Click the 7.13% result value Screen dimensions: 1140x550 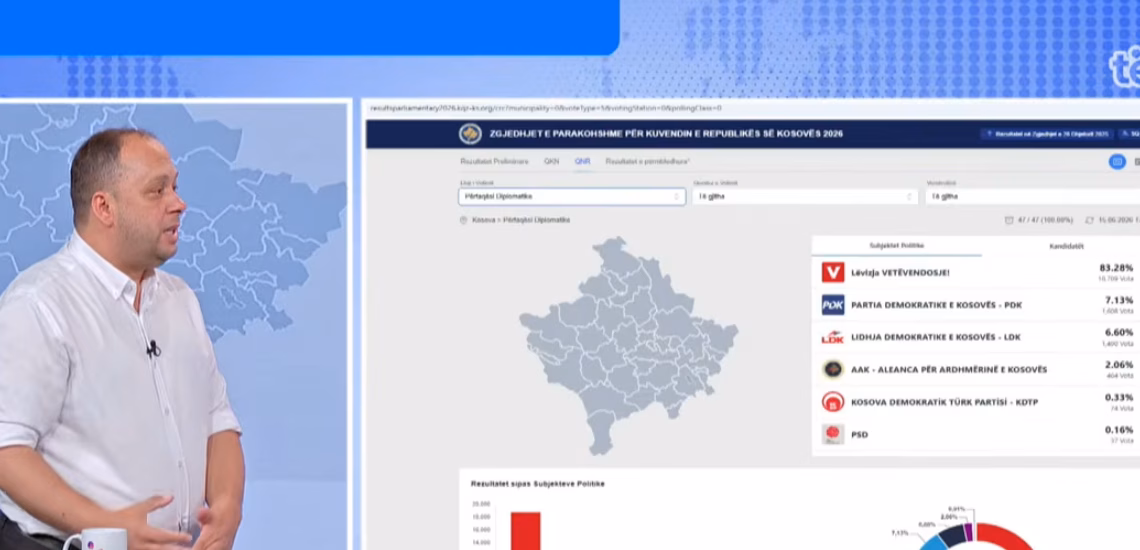1119,300
